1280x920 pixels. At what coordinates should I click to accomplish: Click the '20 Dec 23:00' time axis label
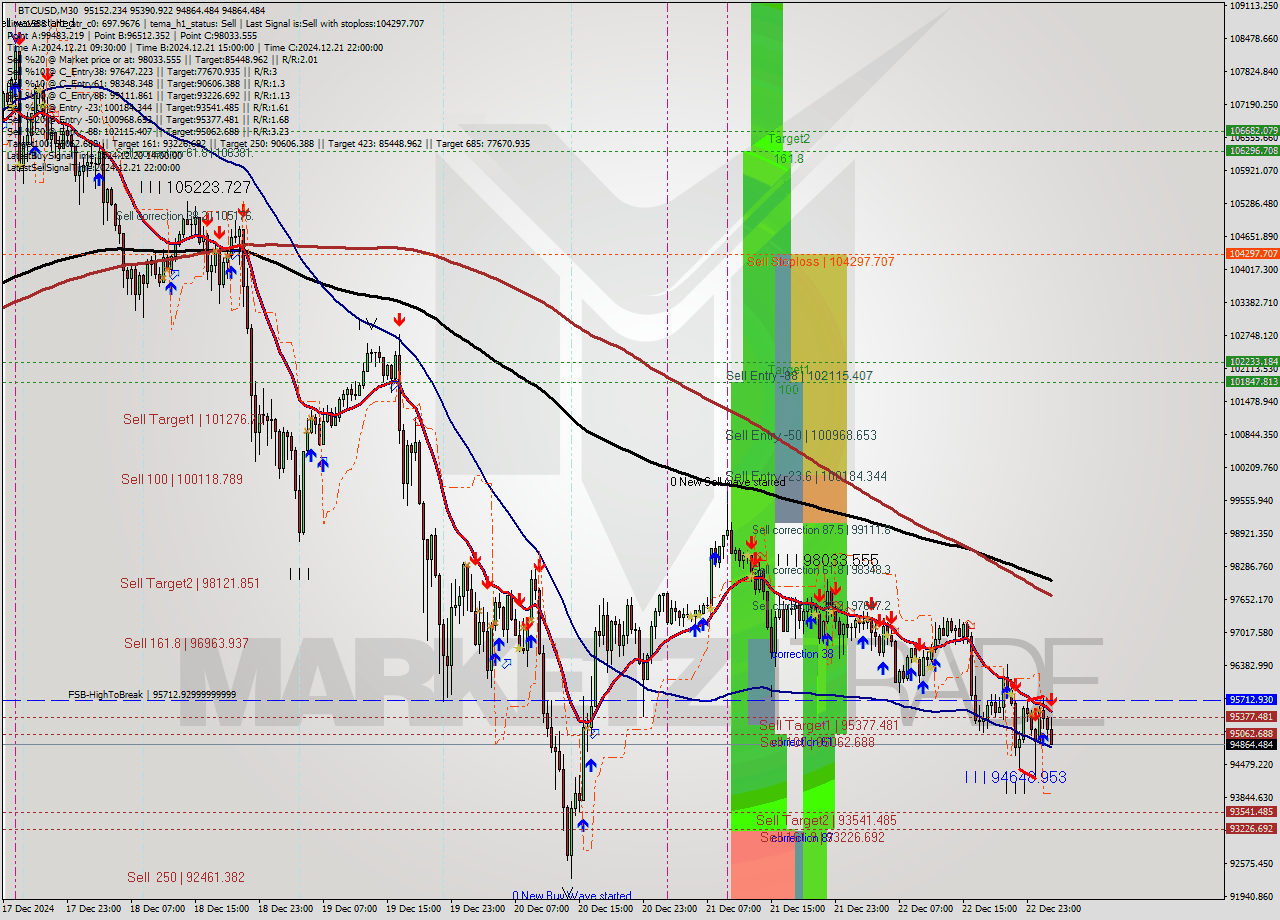click(x=671, y=909)
